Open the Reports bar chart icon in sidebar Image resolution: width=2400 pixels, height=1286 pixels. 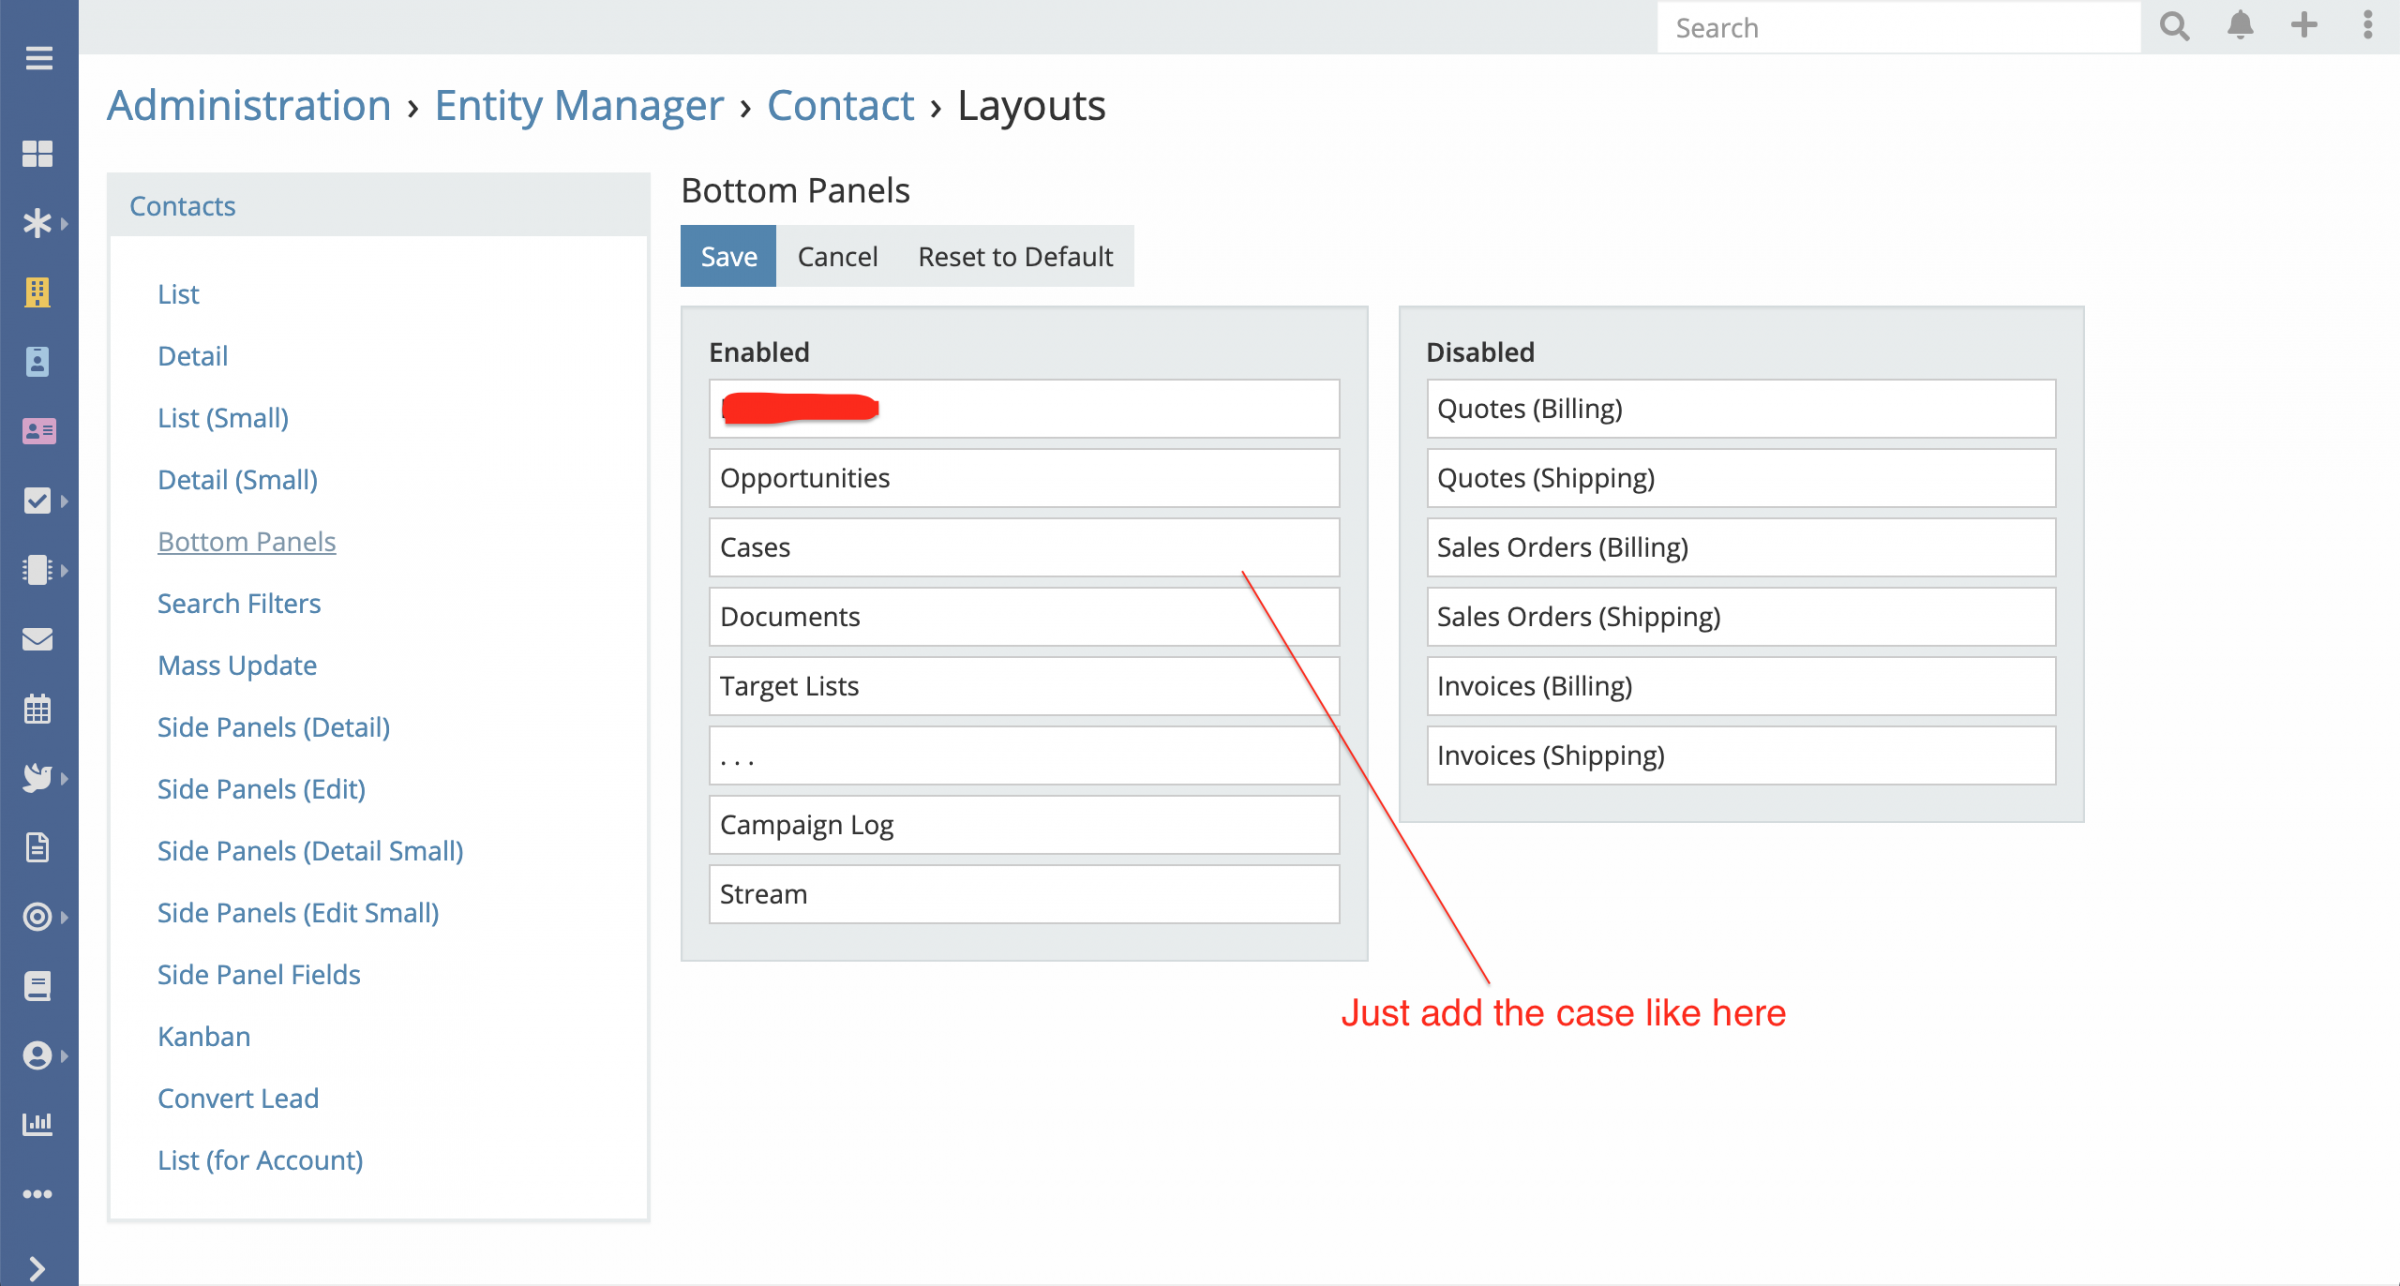37,1124
